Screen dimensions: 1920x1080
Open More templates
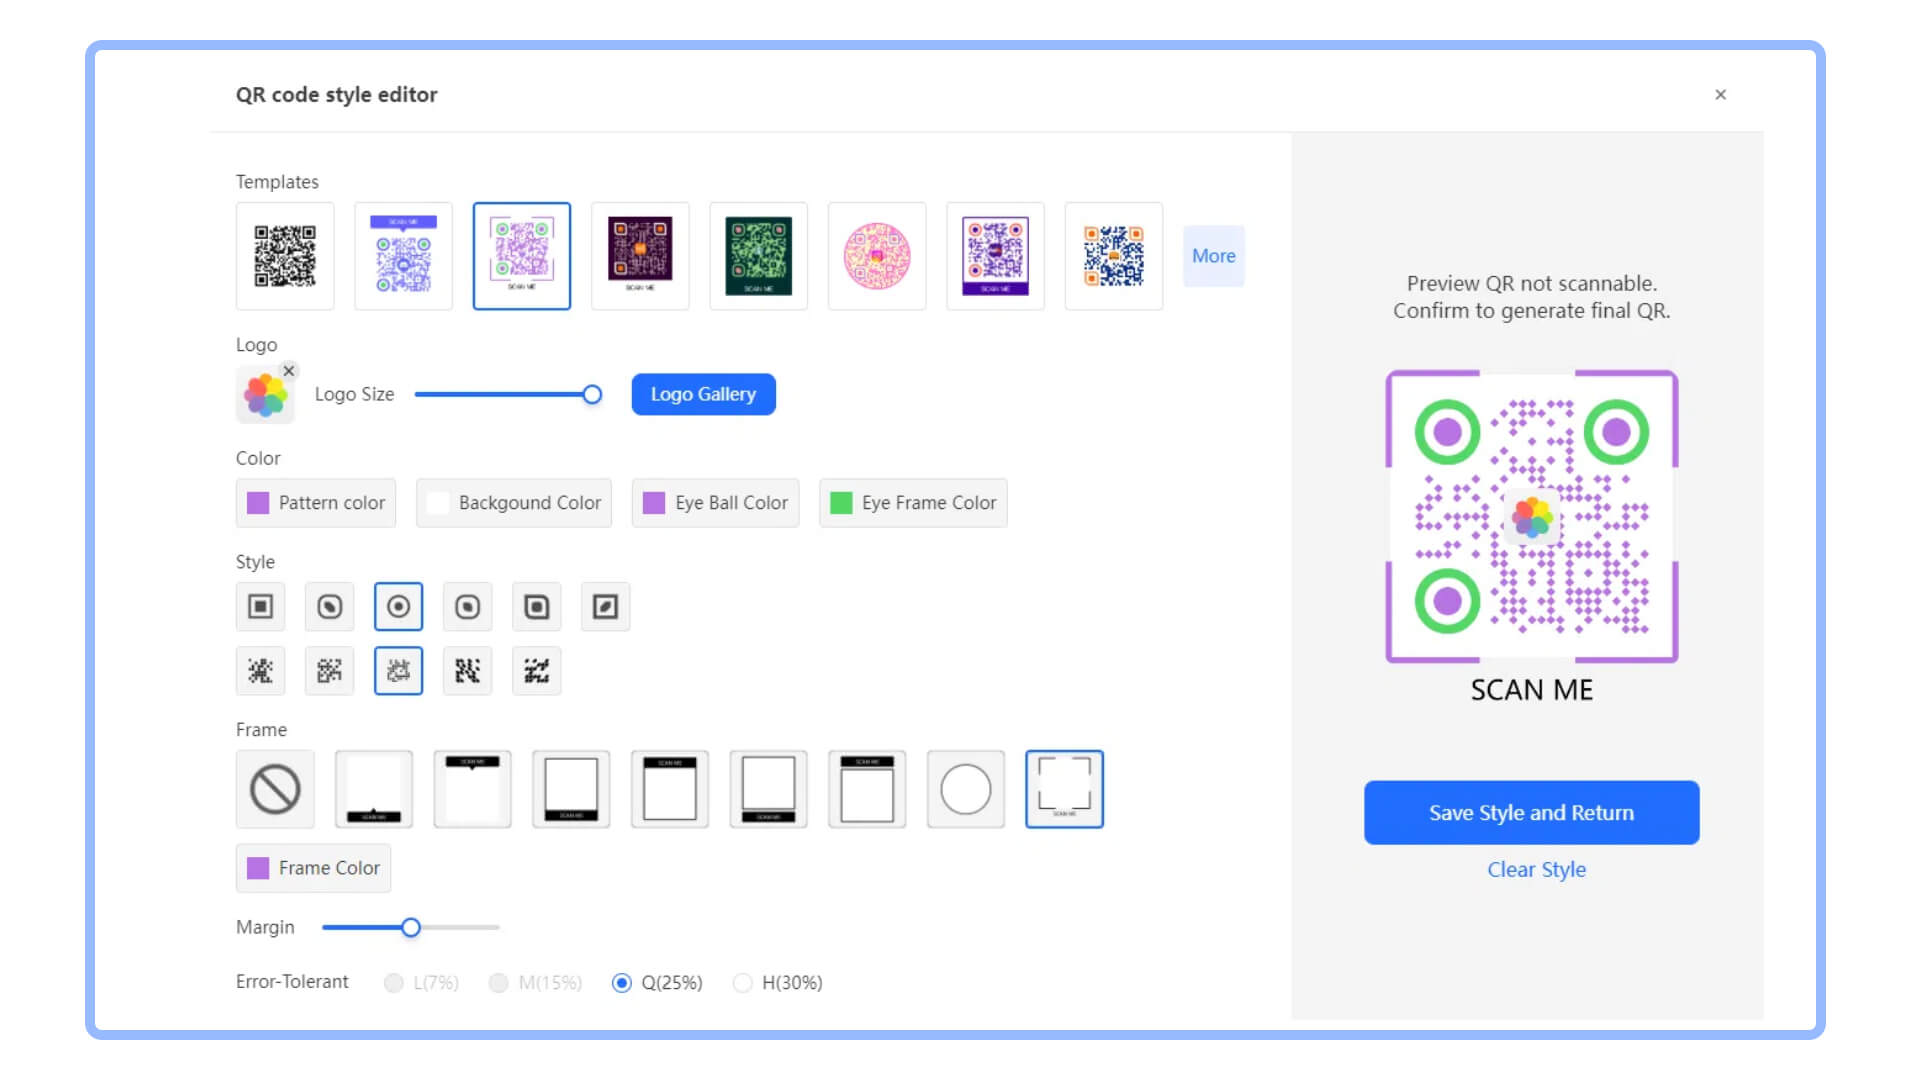coord(1213,256)
